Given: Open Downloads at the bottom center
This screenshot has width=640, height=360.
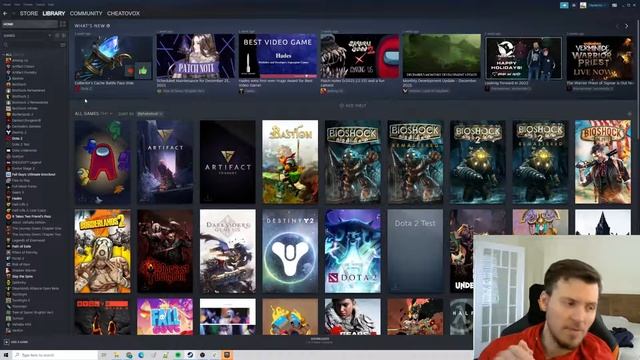Looking at the screenshot, I should point(320,340).
